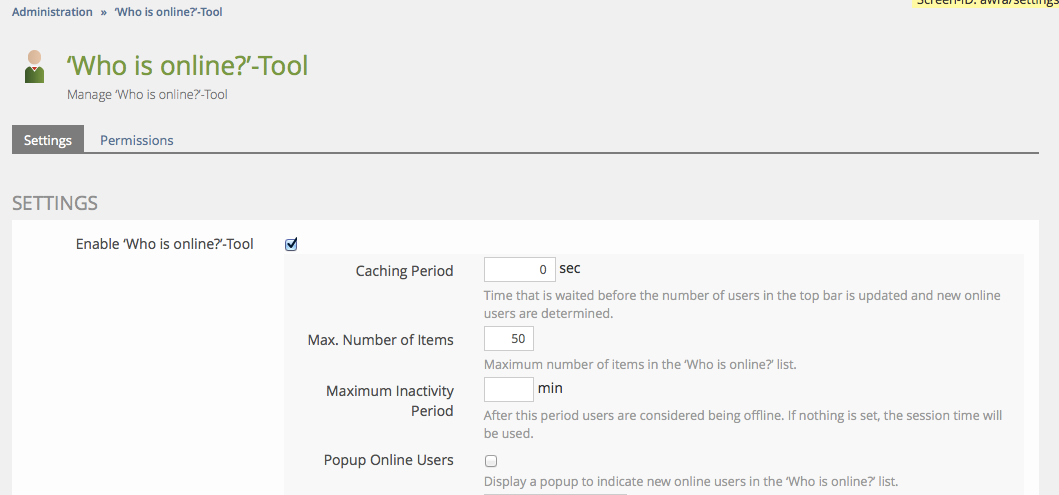Click the Enable 'Who is online?'-Tool label

(x=164, y=244)
